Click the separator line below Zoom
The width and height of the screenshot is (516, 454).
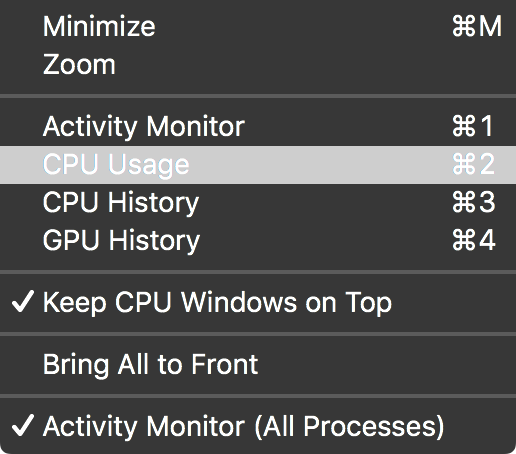pyautogui.click(x=258, y=96)
